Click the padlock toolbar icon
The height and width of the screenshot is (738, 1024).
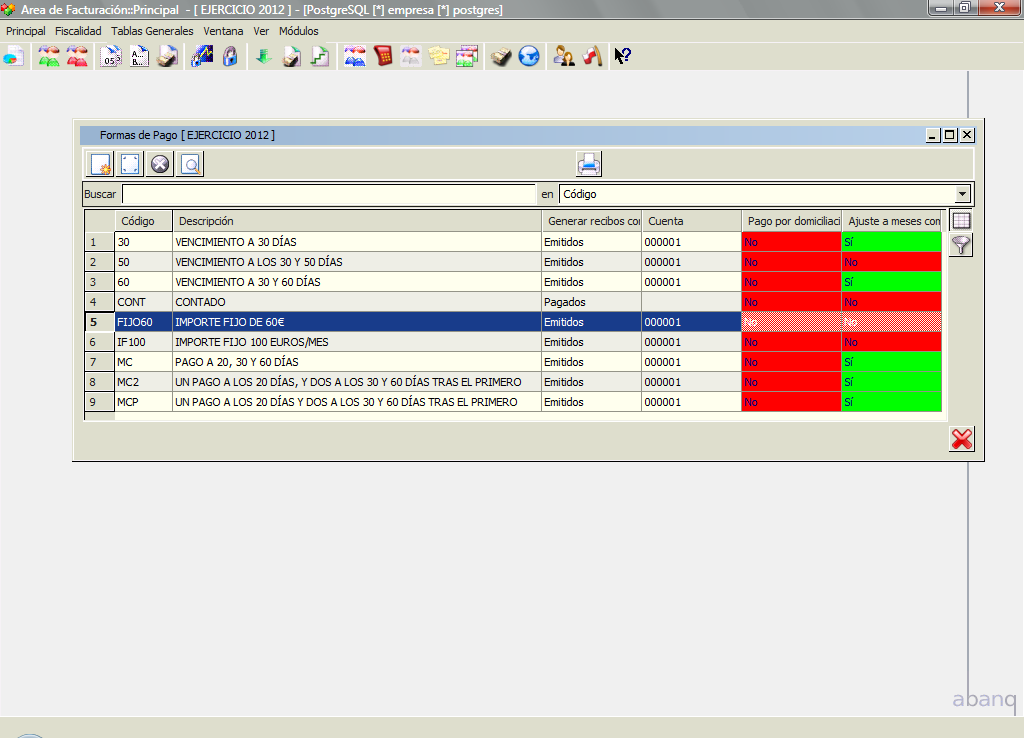[x=230, y=56]
